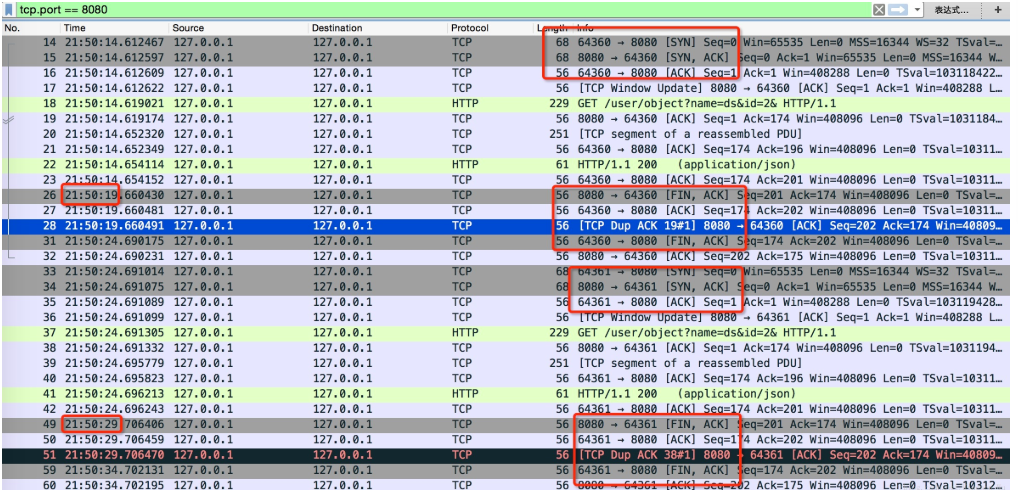The image size is (1018, 490).
Task: Clear the tcp.port display filter
Action: (x=879, y=9)
